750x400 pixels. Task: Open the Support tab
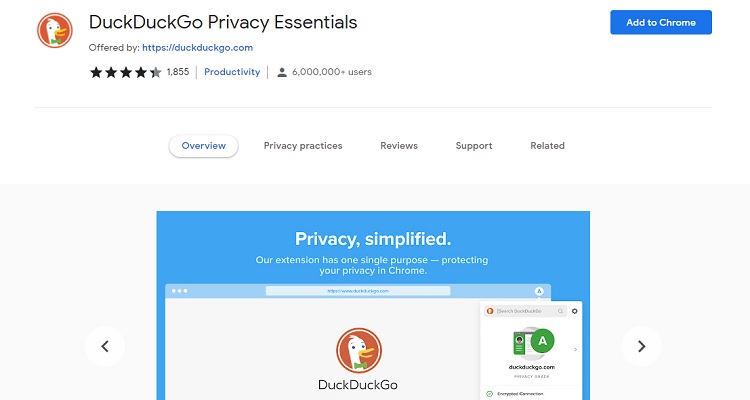[474, 146]
